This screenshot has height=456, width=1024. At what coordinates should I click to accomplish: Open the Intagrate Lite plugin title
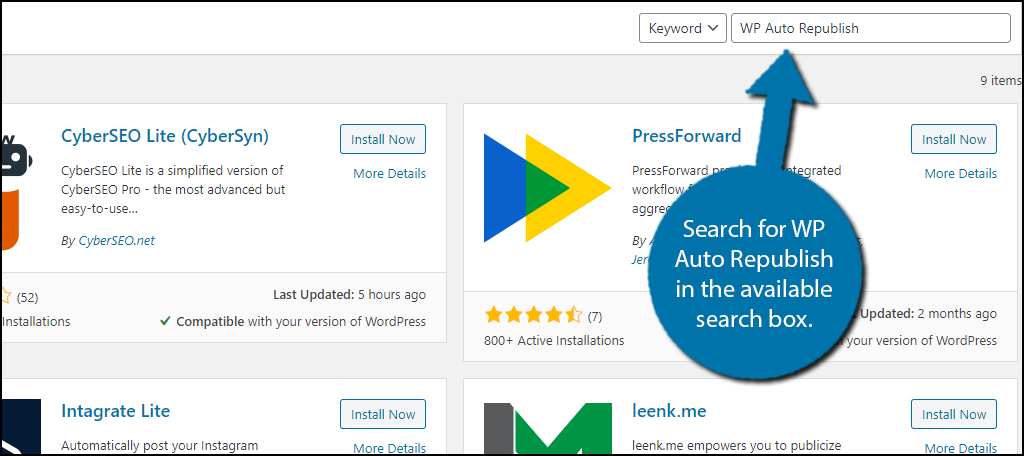coord(116,411)
